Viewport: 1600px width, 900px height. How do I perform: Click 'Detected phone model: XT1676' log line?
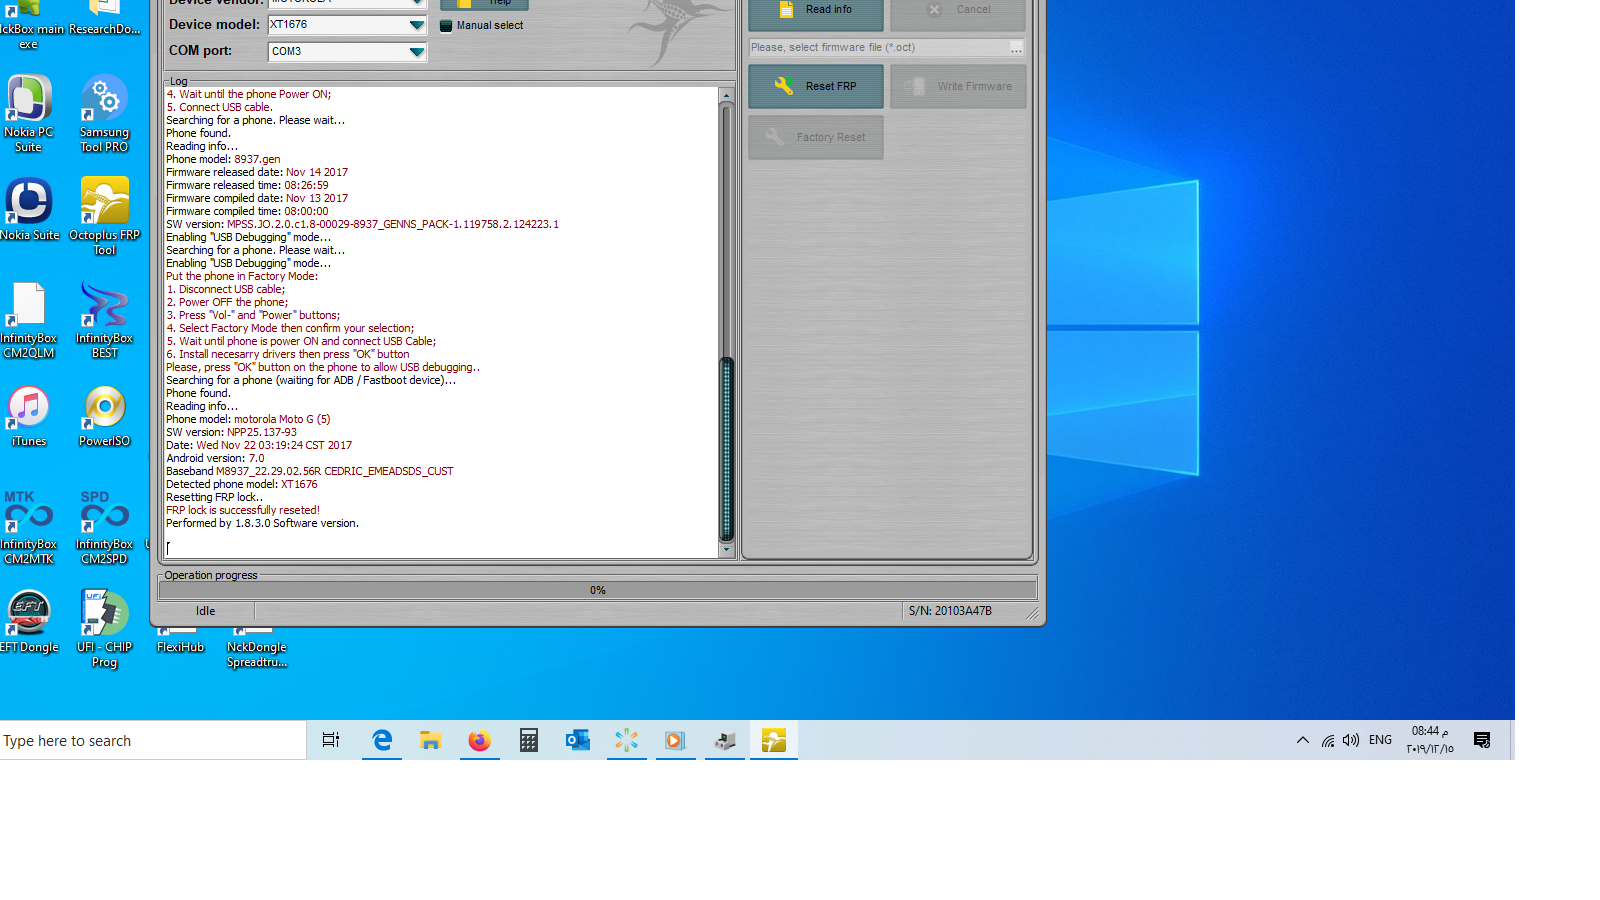(x=242, y=484)
